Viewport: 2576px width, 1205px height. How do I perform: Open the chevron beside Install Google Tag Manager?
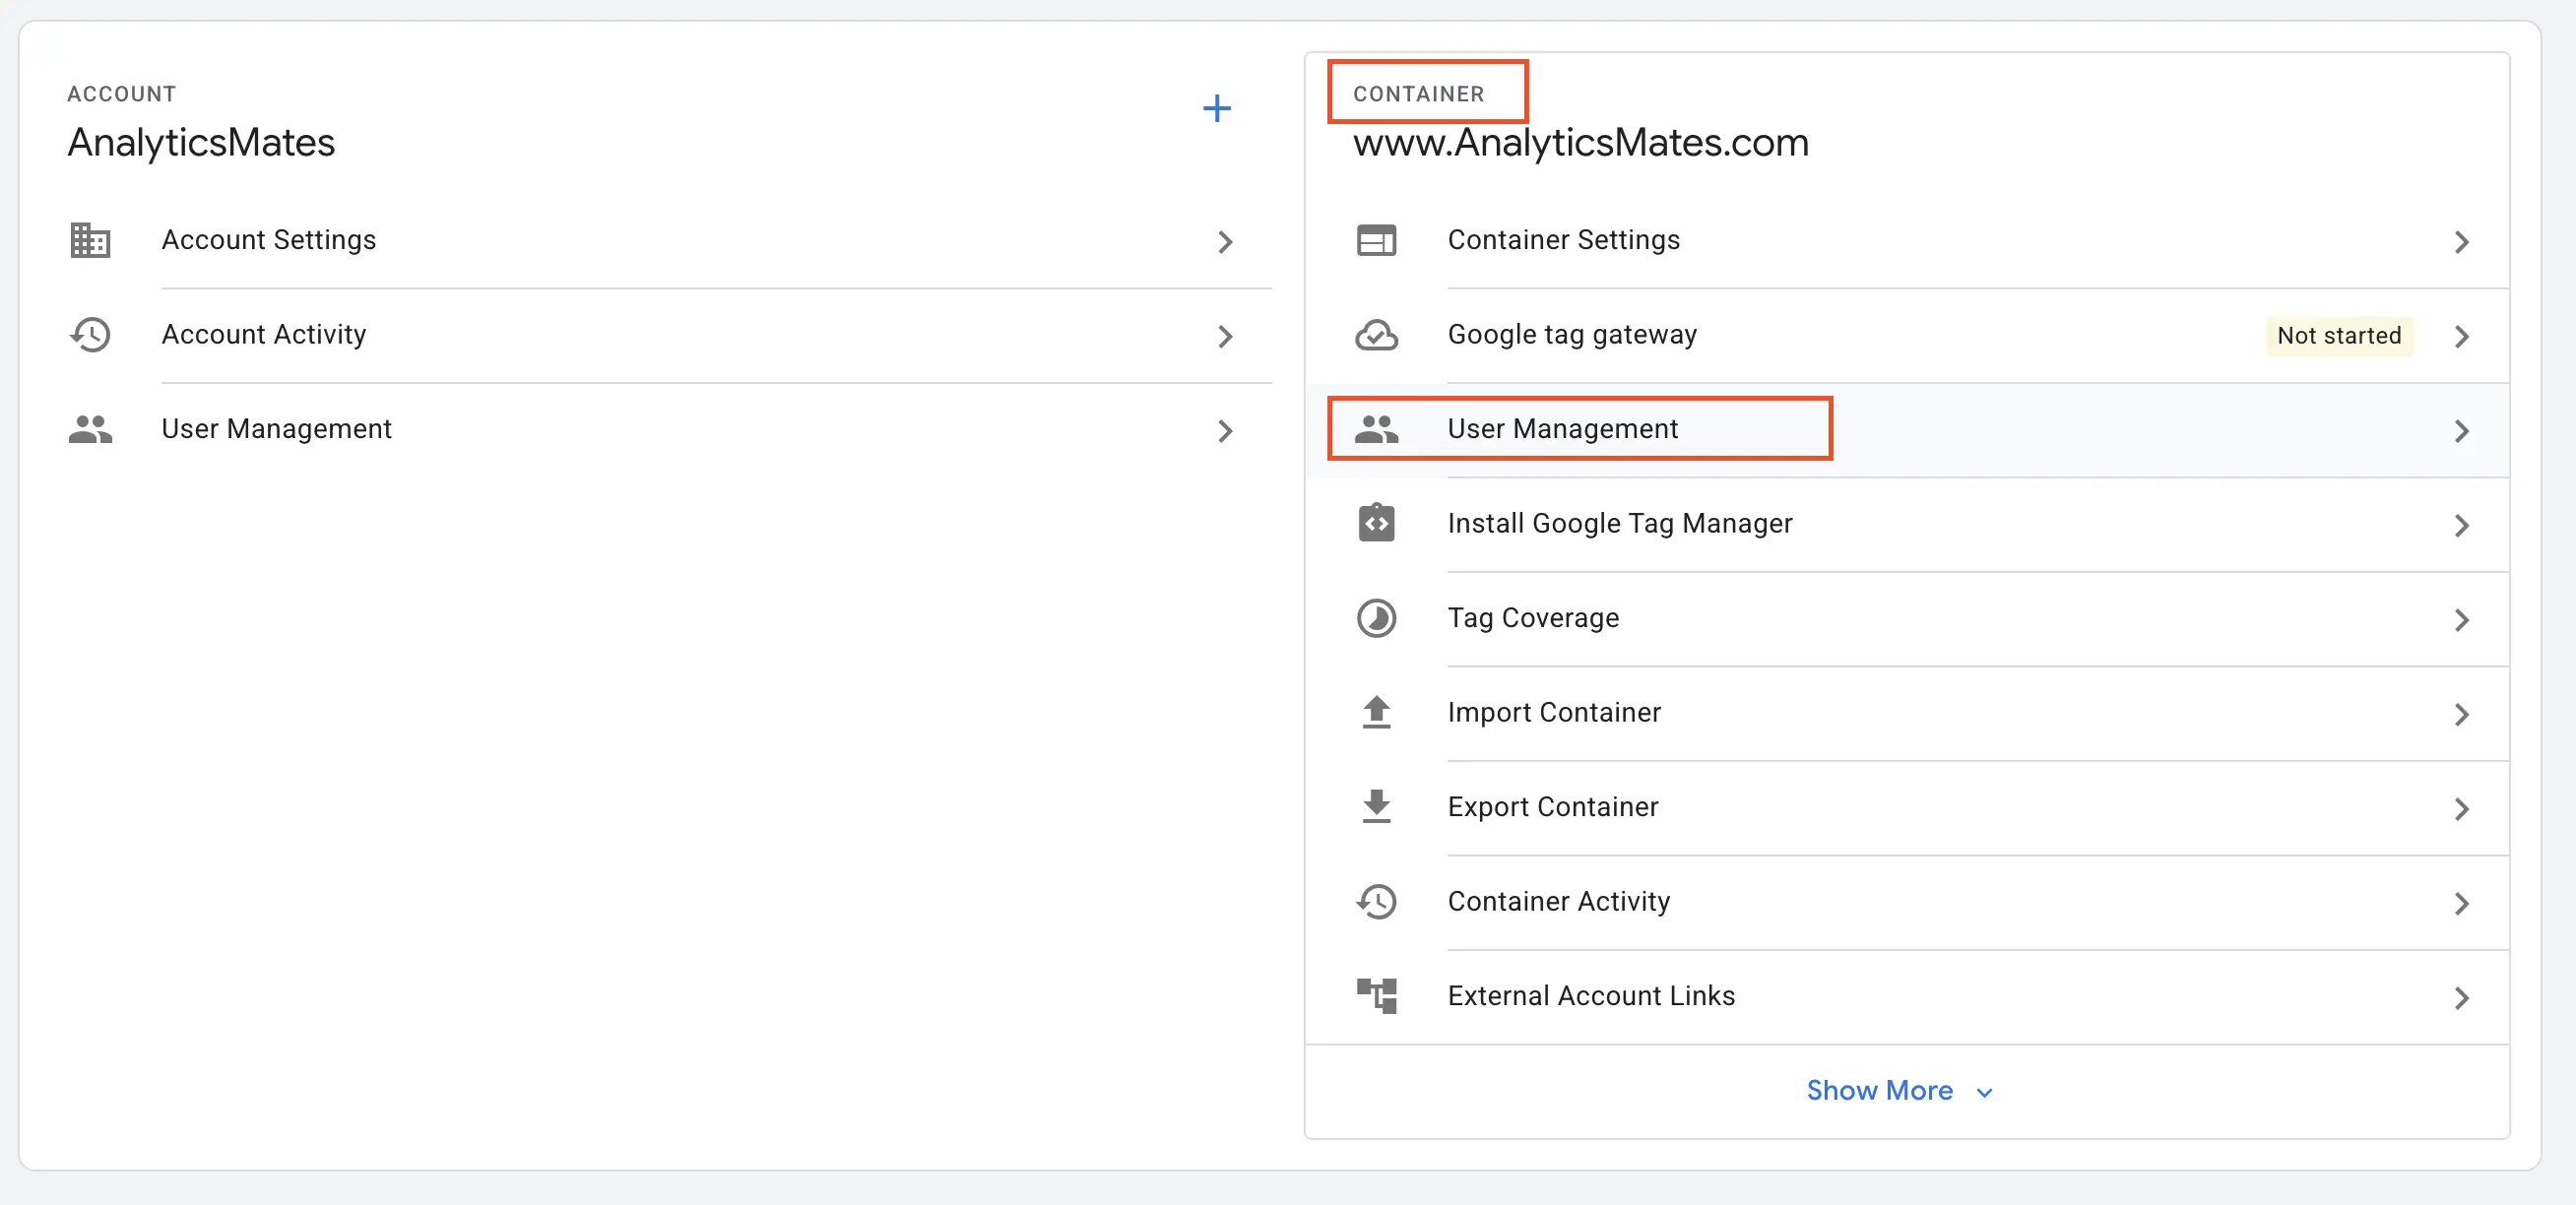2461,526
